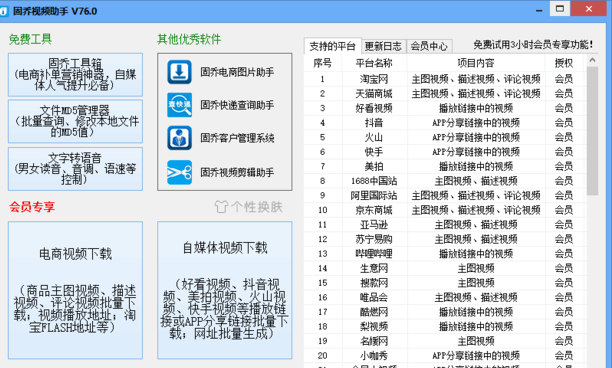Click 免费试用3小时会员专享功能 link

pyautogui.click(x=533, y=45)
